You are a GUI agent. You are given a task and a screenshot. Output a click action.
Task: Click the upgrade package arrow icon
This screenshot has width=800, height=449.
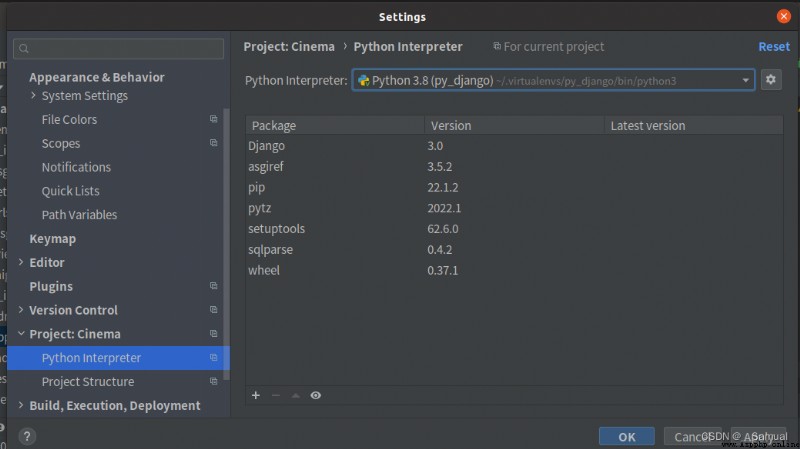click(x=295, y=395)
